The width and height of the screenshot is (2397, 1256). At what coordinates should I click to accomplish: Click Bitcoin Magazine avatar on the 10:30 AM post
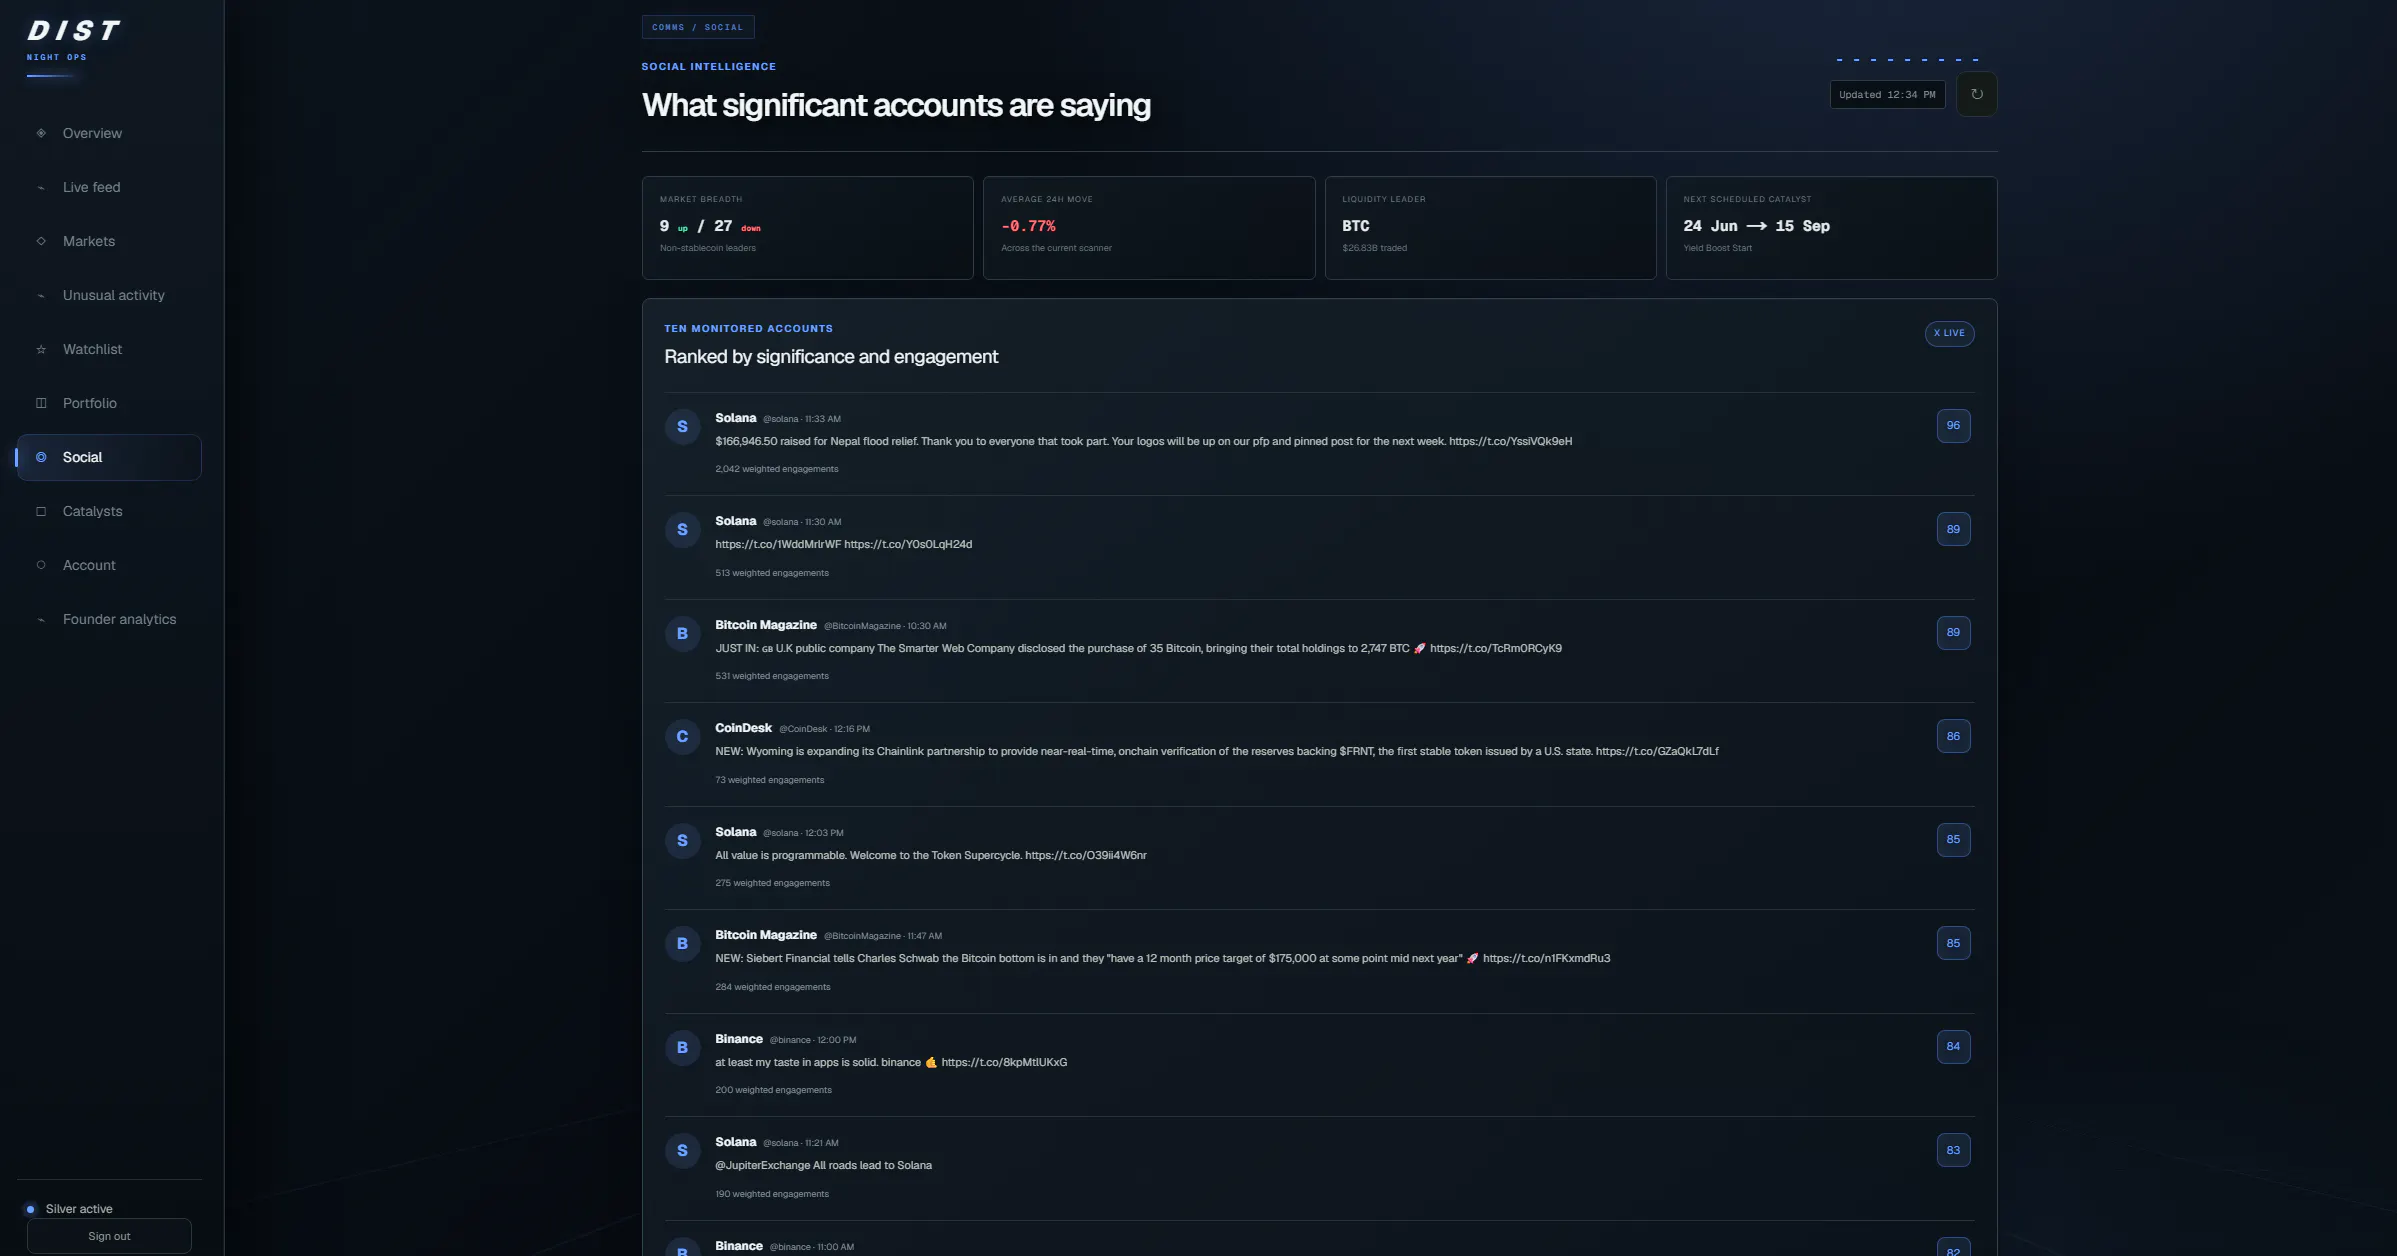[682, 633]
